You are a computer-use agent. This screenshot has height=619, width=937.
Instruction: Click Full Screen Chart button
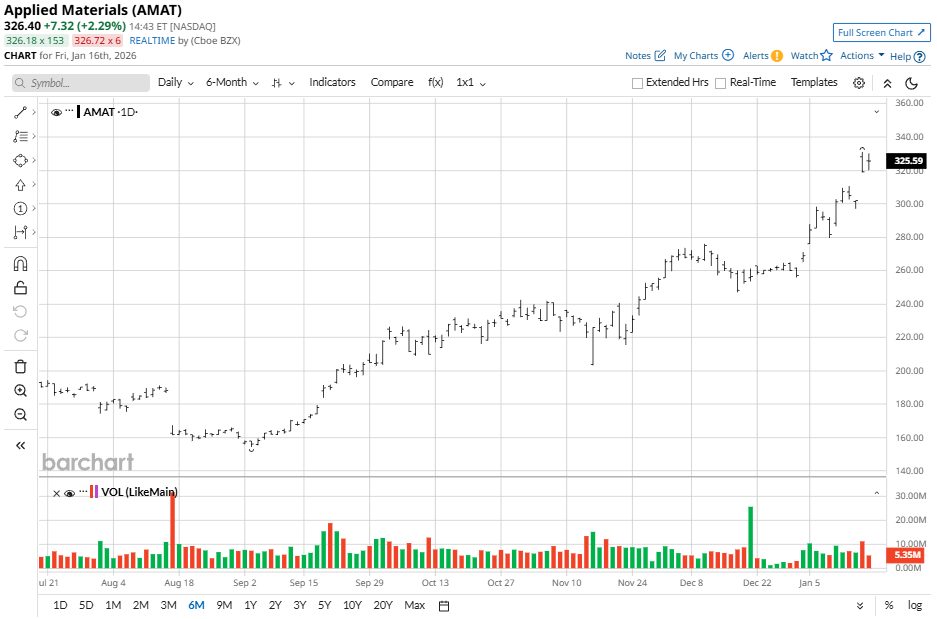tap(881, 33)
